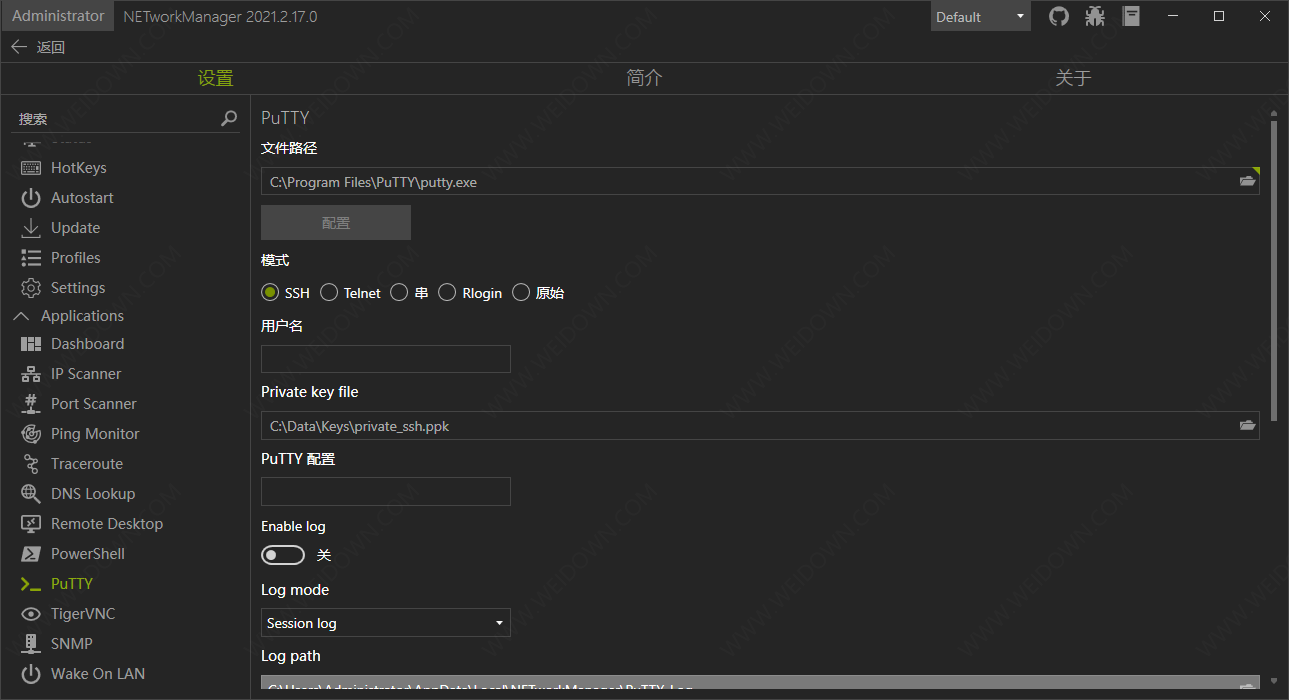Click the back arrow icon

coord(18,47)
